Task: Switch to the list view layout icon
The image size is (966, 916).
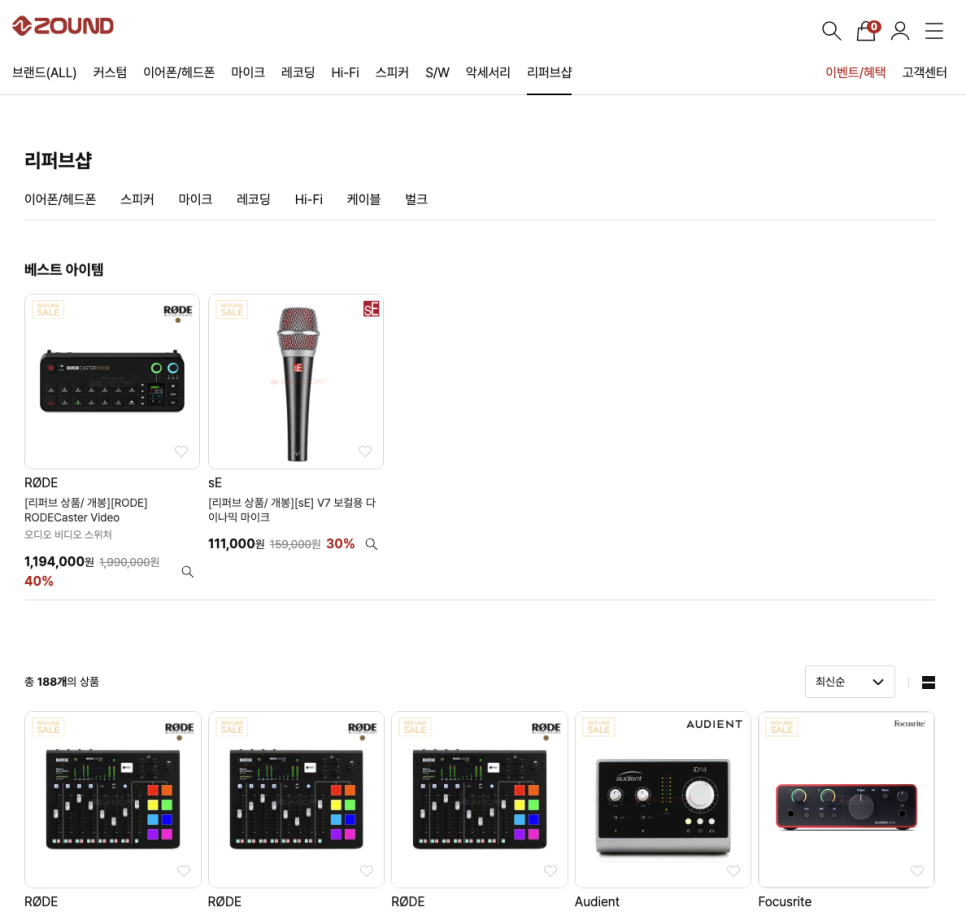Action: click(928, 682)
